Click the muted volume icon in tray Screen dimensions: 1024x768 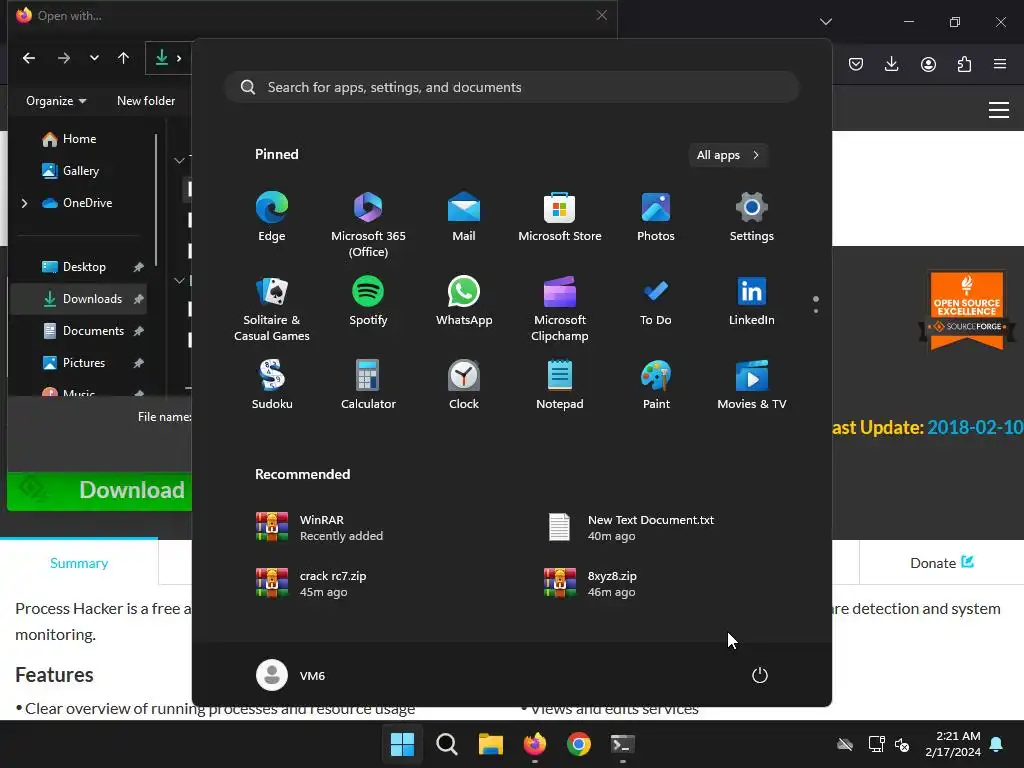(903, 744)
